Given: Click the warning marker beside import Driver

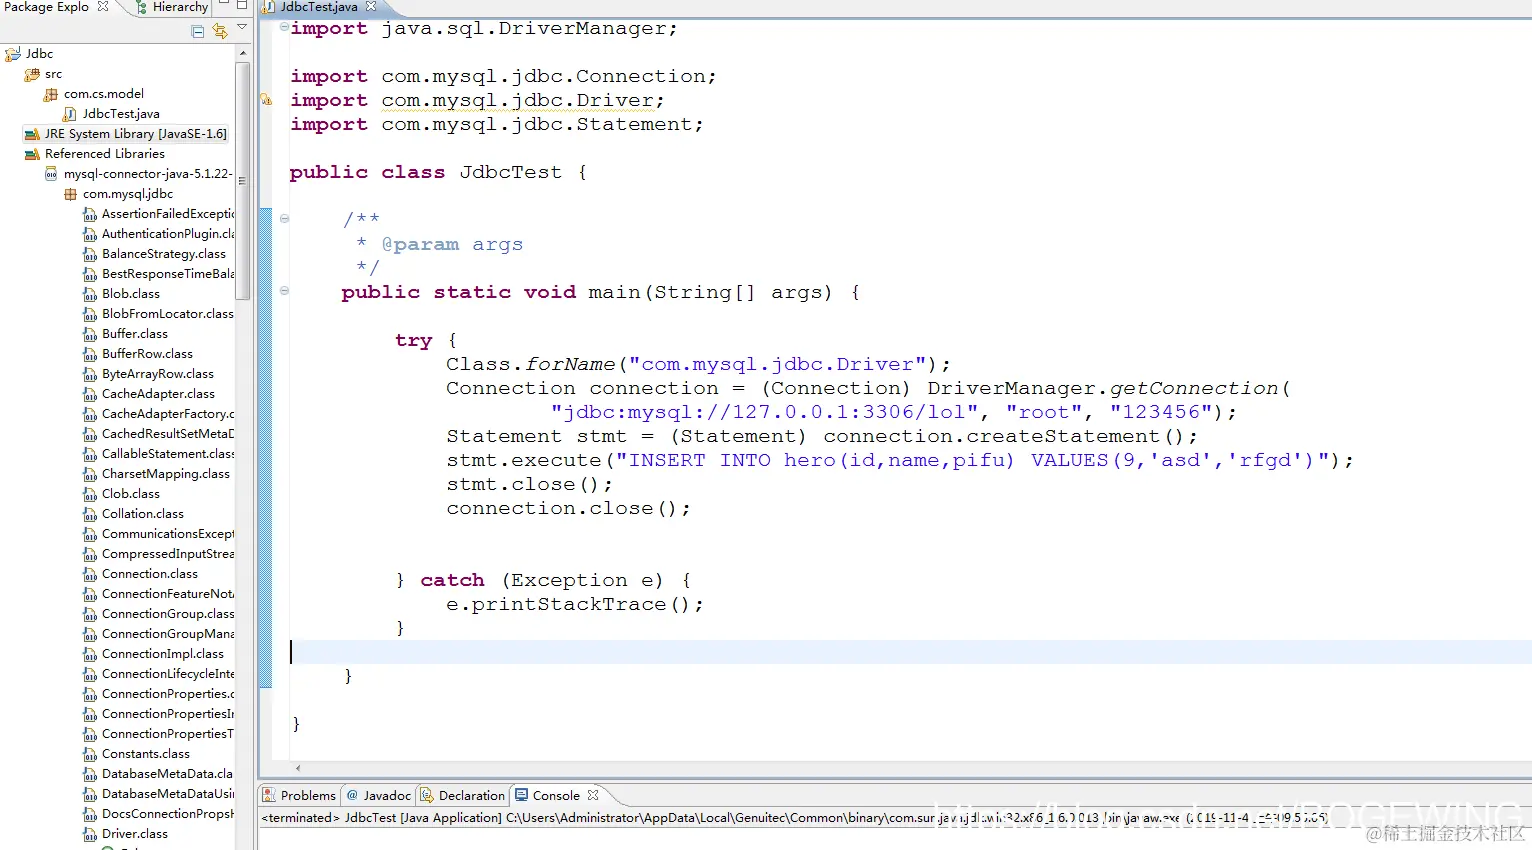Looking at the screenshot, I should (266, 99).
